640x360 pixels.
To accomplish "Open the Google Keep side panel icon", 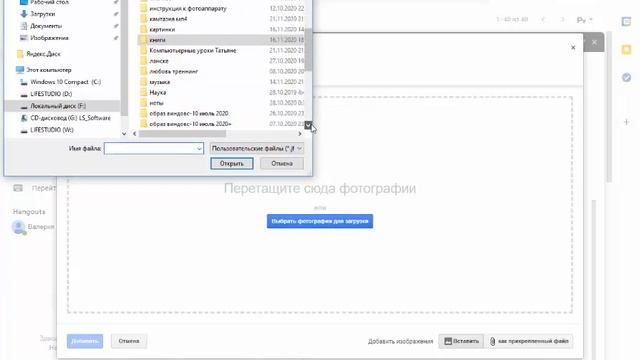I will tap(626, 50).
